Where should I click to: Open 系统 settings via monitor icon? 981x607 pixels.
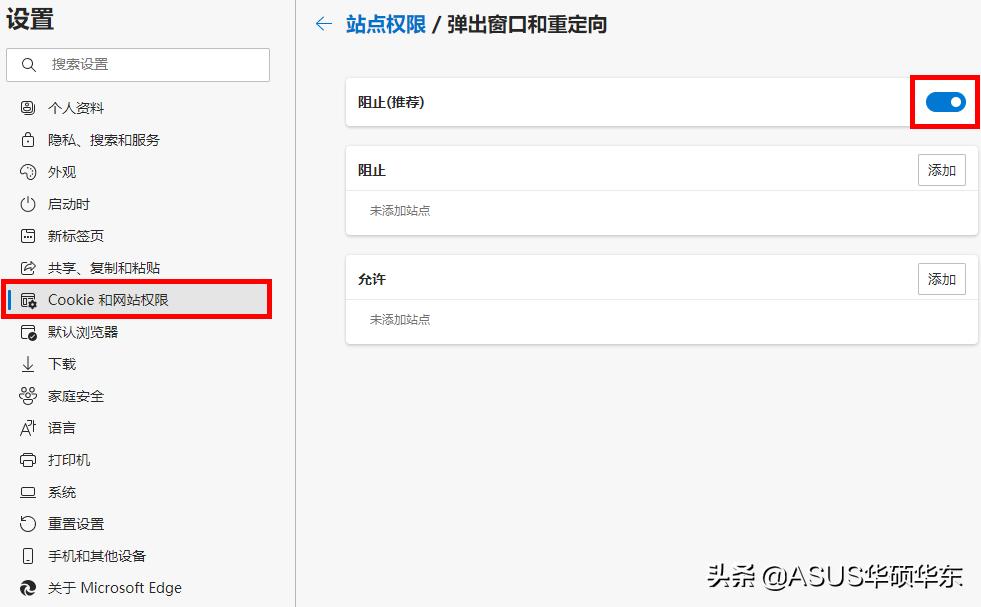(x=30, y=491)
